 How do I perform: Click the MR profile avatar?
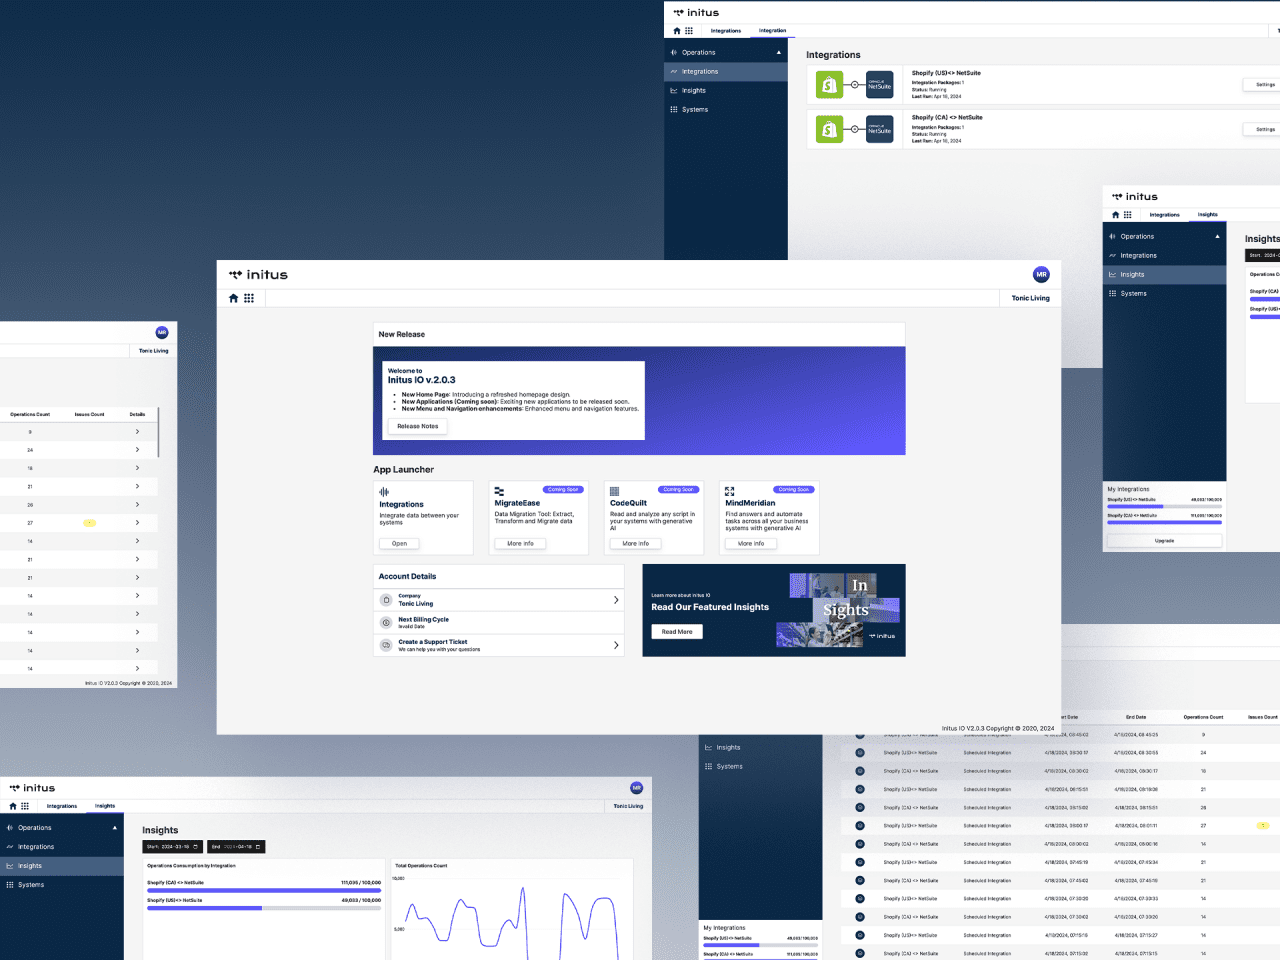coord(1041,274)
